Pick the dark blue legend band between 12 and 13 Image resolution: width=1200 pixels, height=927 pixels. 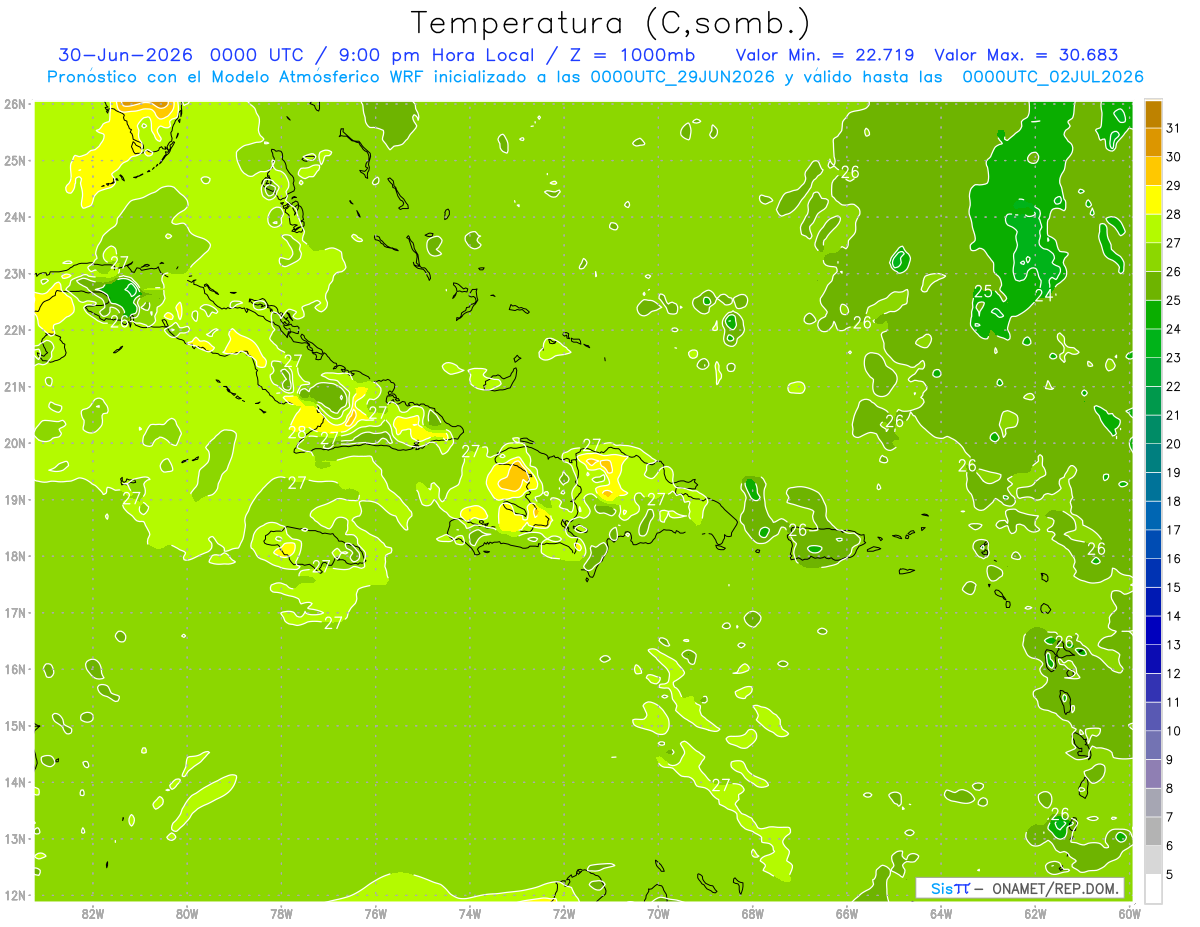[x=1153, y=659]
